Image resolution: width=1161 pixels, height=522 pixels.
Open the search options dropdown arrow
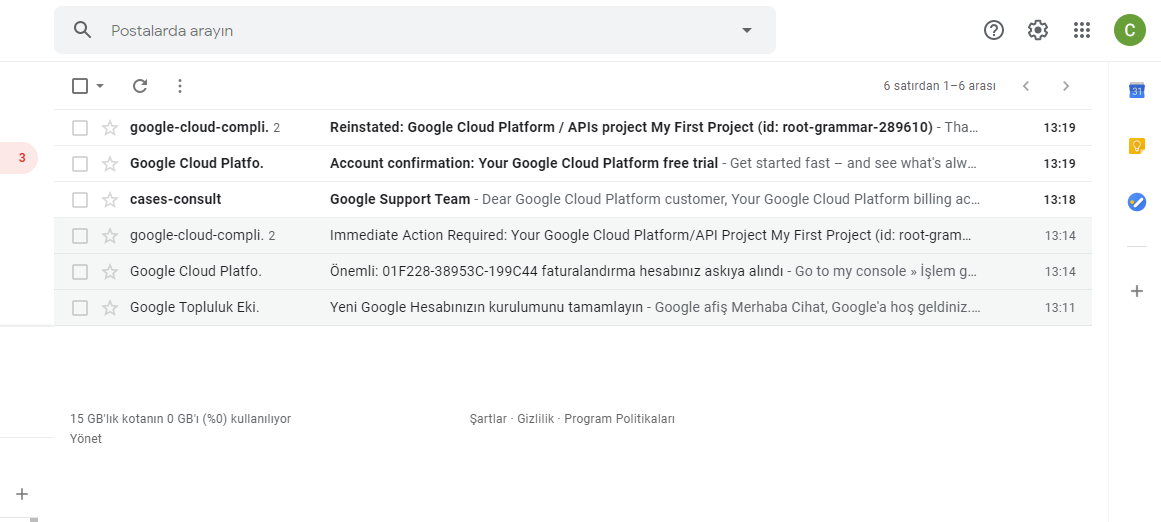tap(746, 30)
